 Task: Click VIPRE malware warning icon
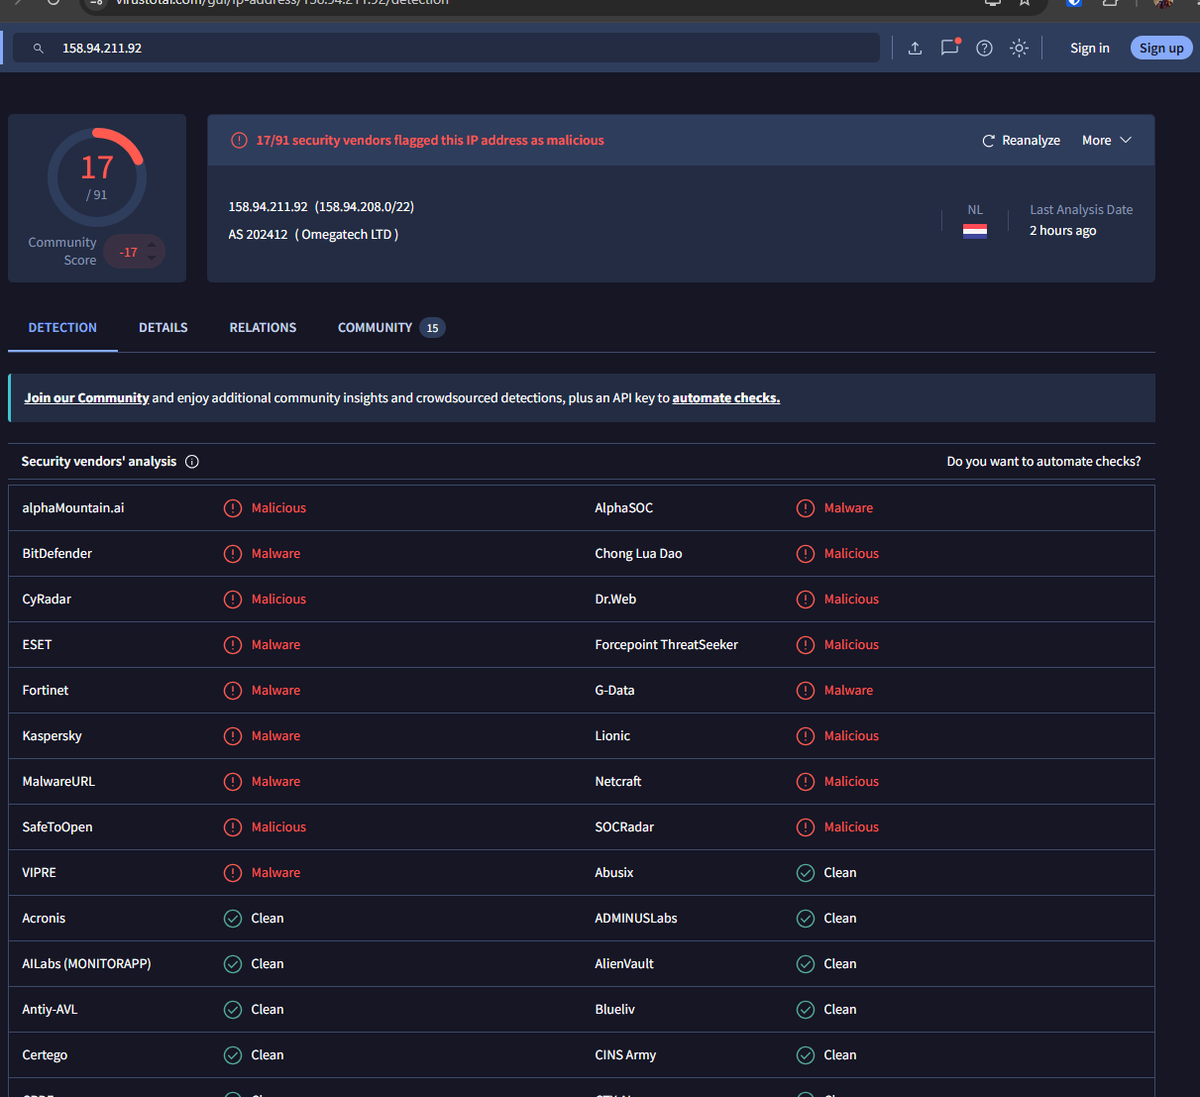(233, 873)
